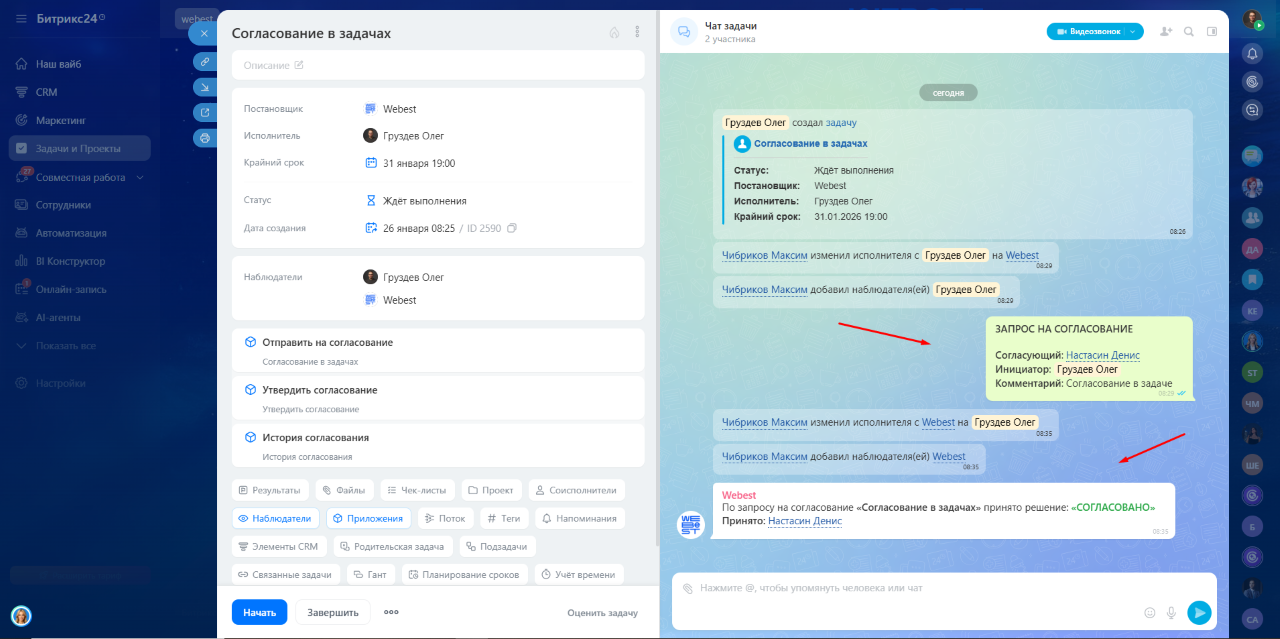Viewport: 1280px width, 639px height.
Task: Record voice message microphone icon
Action: coord(1171,612)
